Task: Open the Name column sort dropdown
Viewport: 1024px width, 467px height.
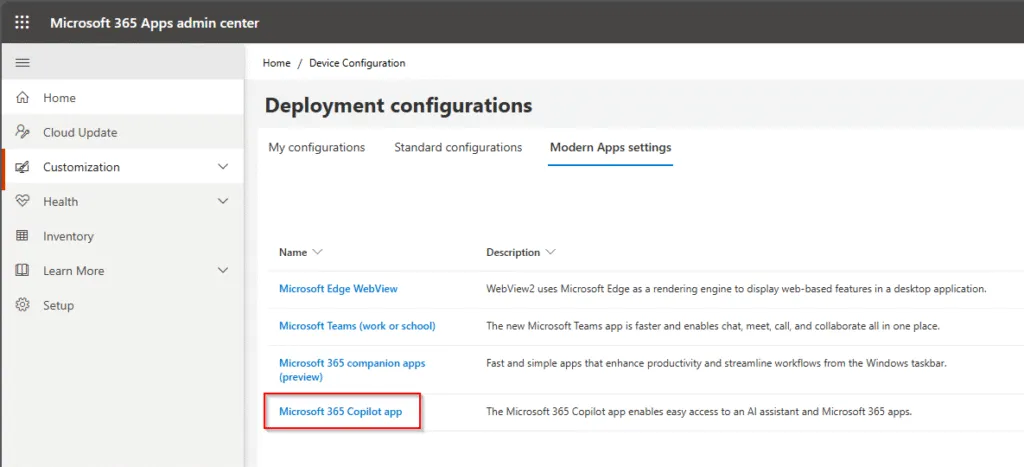Action: 317,252
